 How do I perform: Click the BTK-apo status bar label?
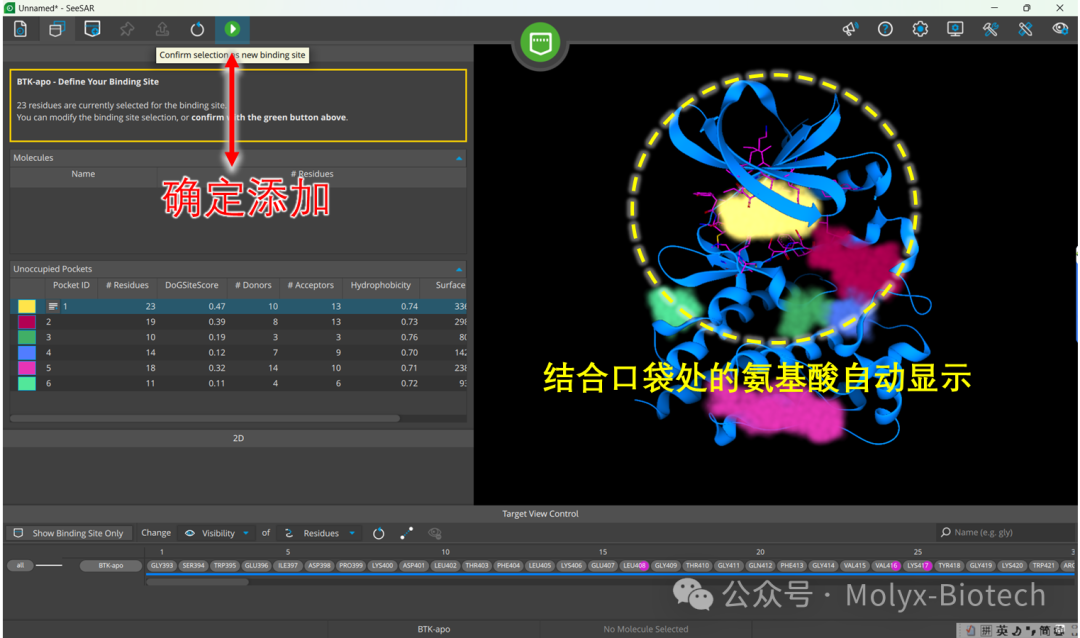pos(434,629)
